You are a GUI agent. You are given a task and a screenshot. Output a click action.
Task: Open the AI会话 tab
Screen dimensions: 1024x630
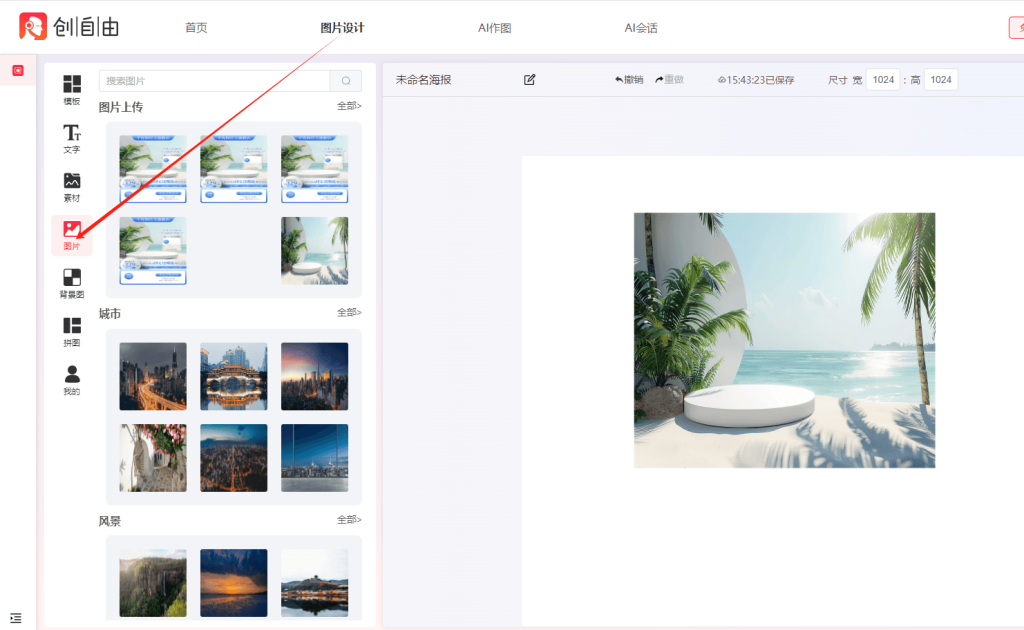click(641, 28)
